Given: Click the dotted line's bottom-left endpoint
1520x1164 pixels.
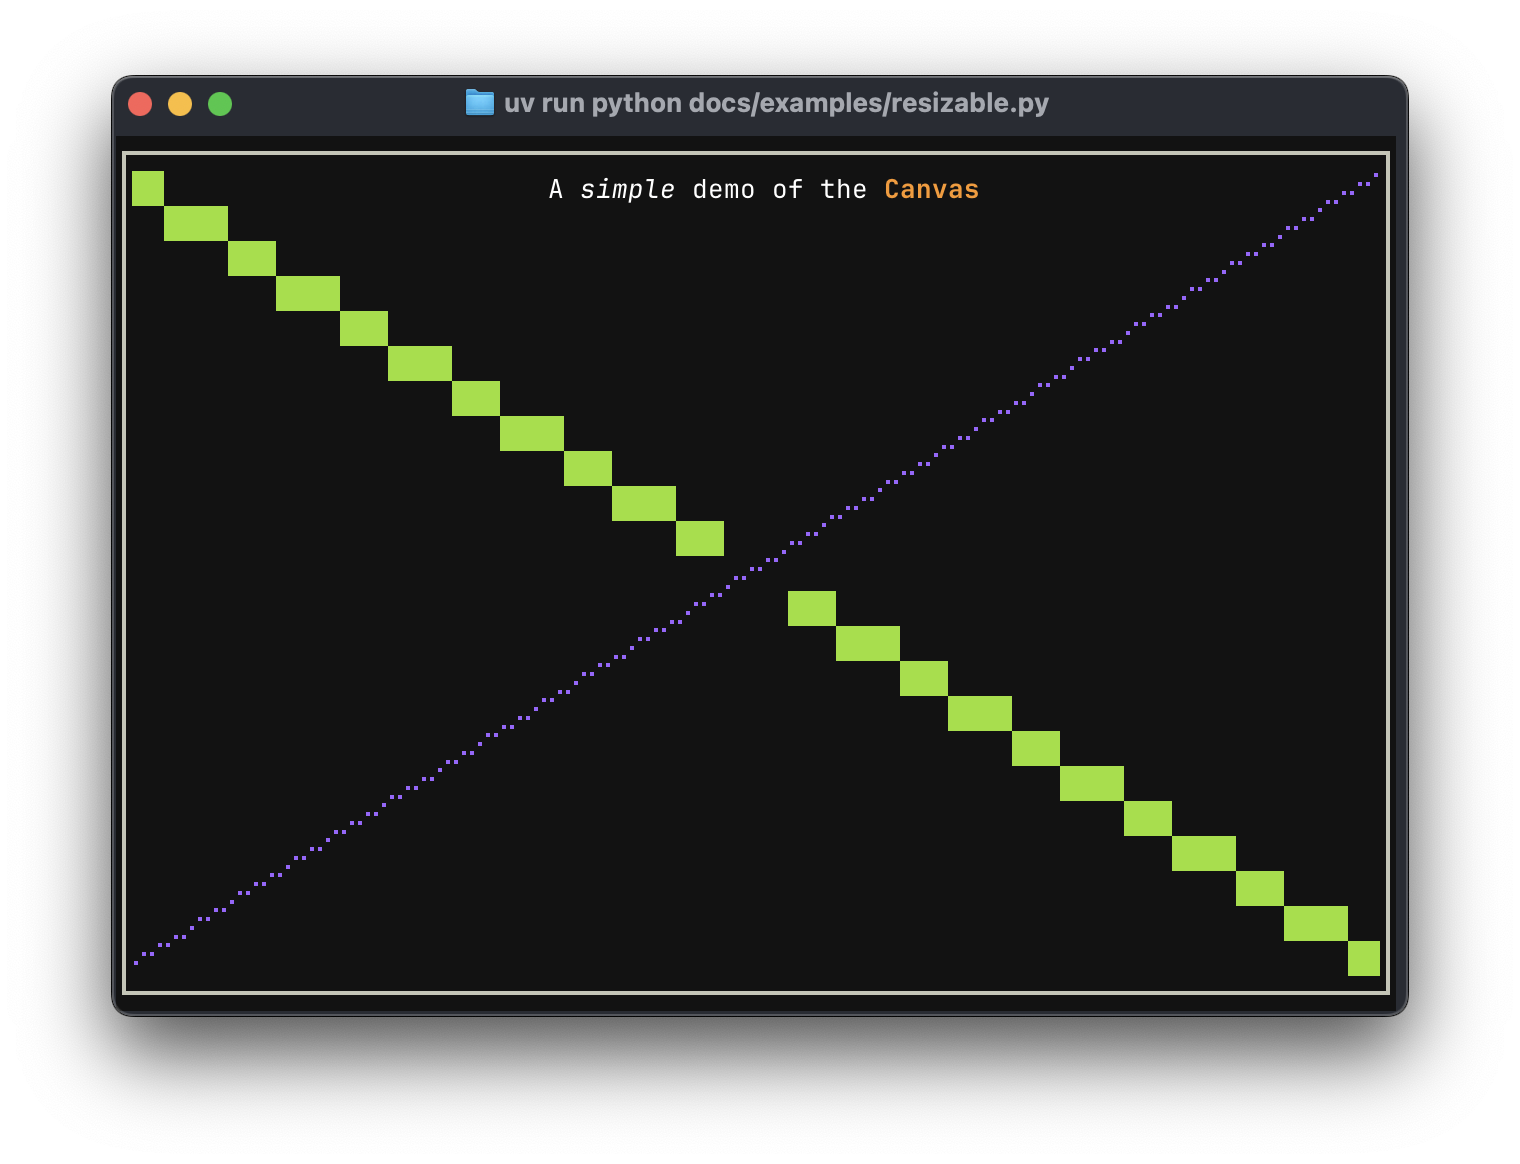Looking at the screenshot, I should (136, 963).
